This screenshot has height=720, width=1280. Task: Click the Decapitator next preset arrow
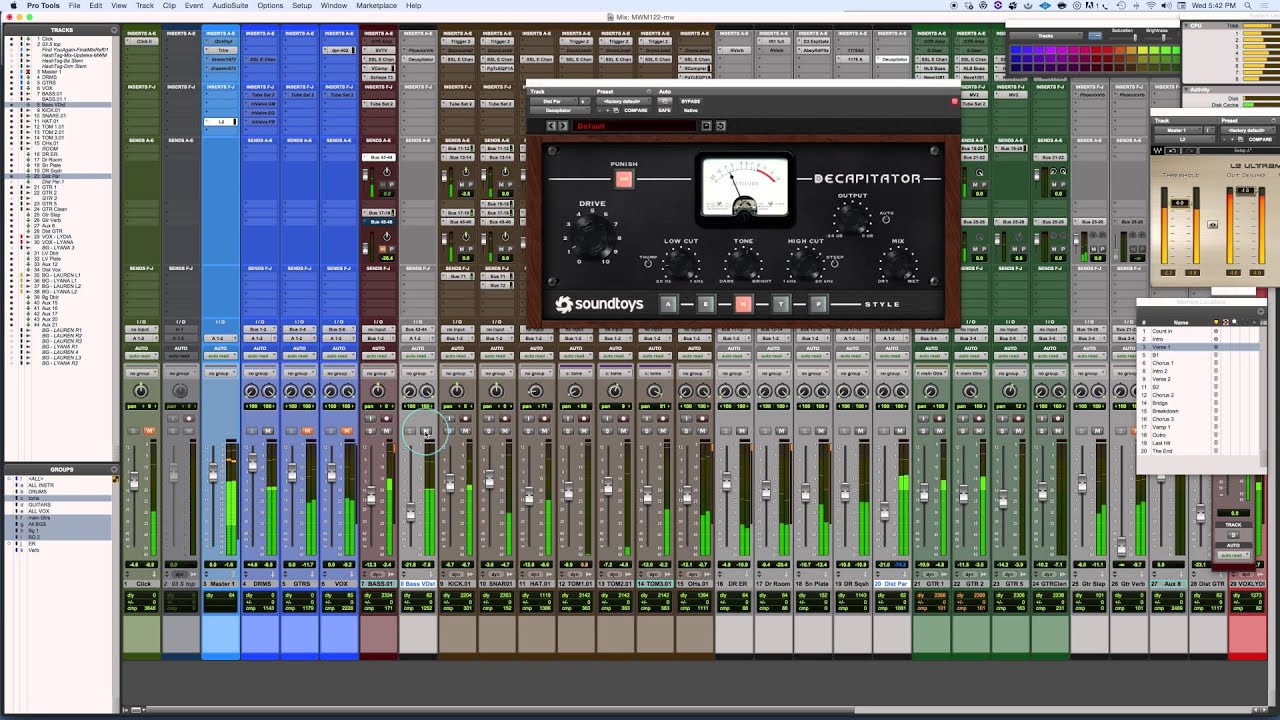563,126
